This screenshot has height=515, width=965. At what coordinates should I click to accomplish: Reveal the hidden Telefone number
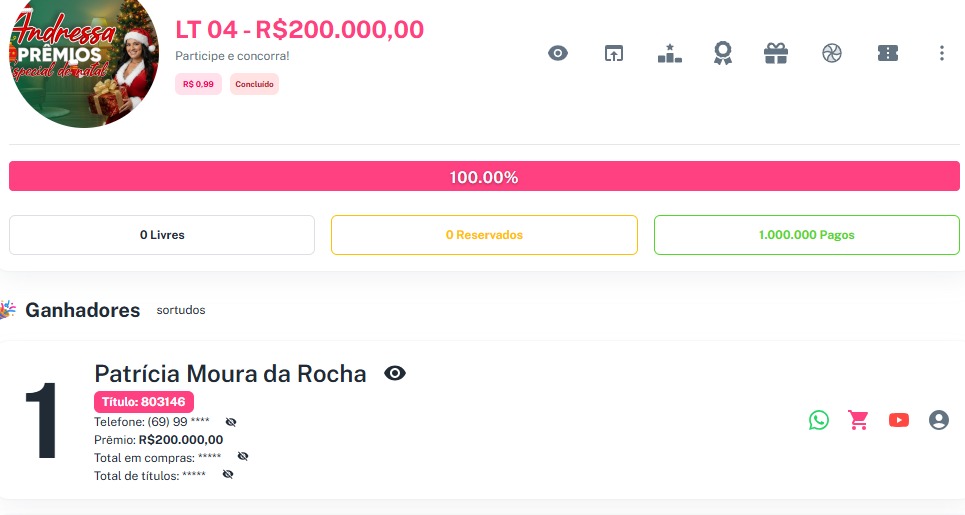click(x=231, y=422)
